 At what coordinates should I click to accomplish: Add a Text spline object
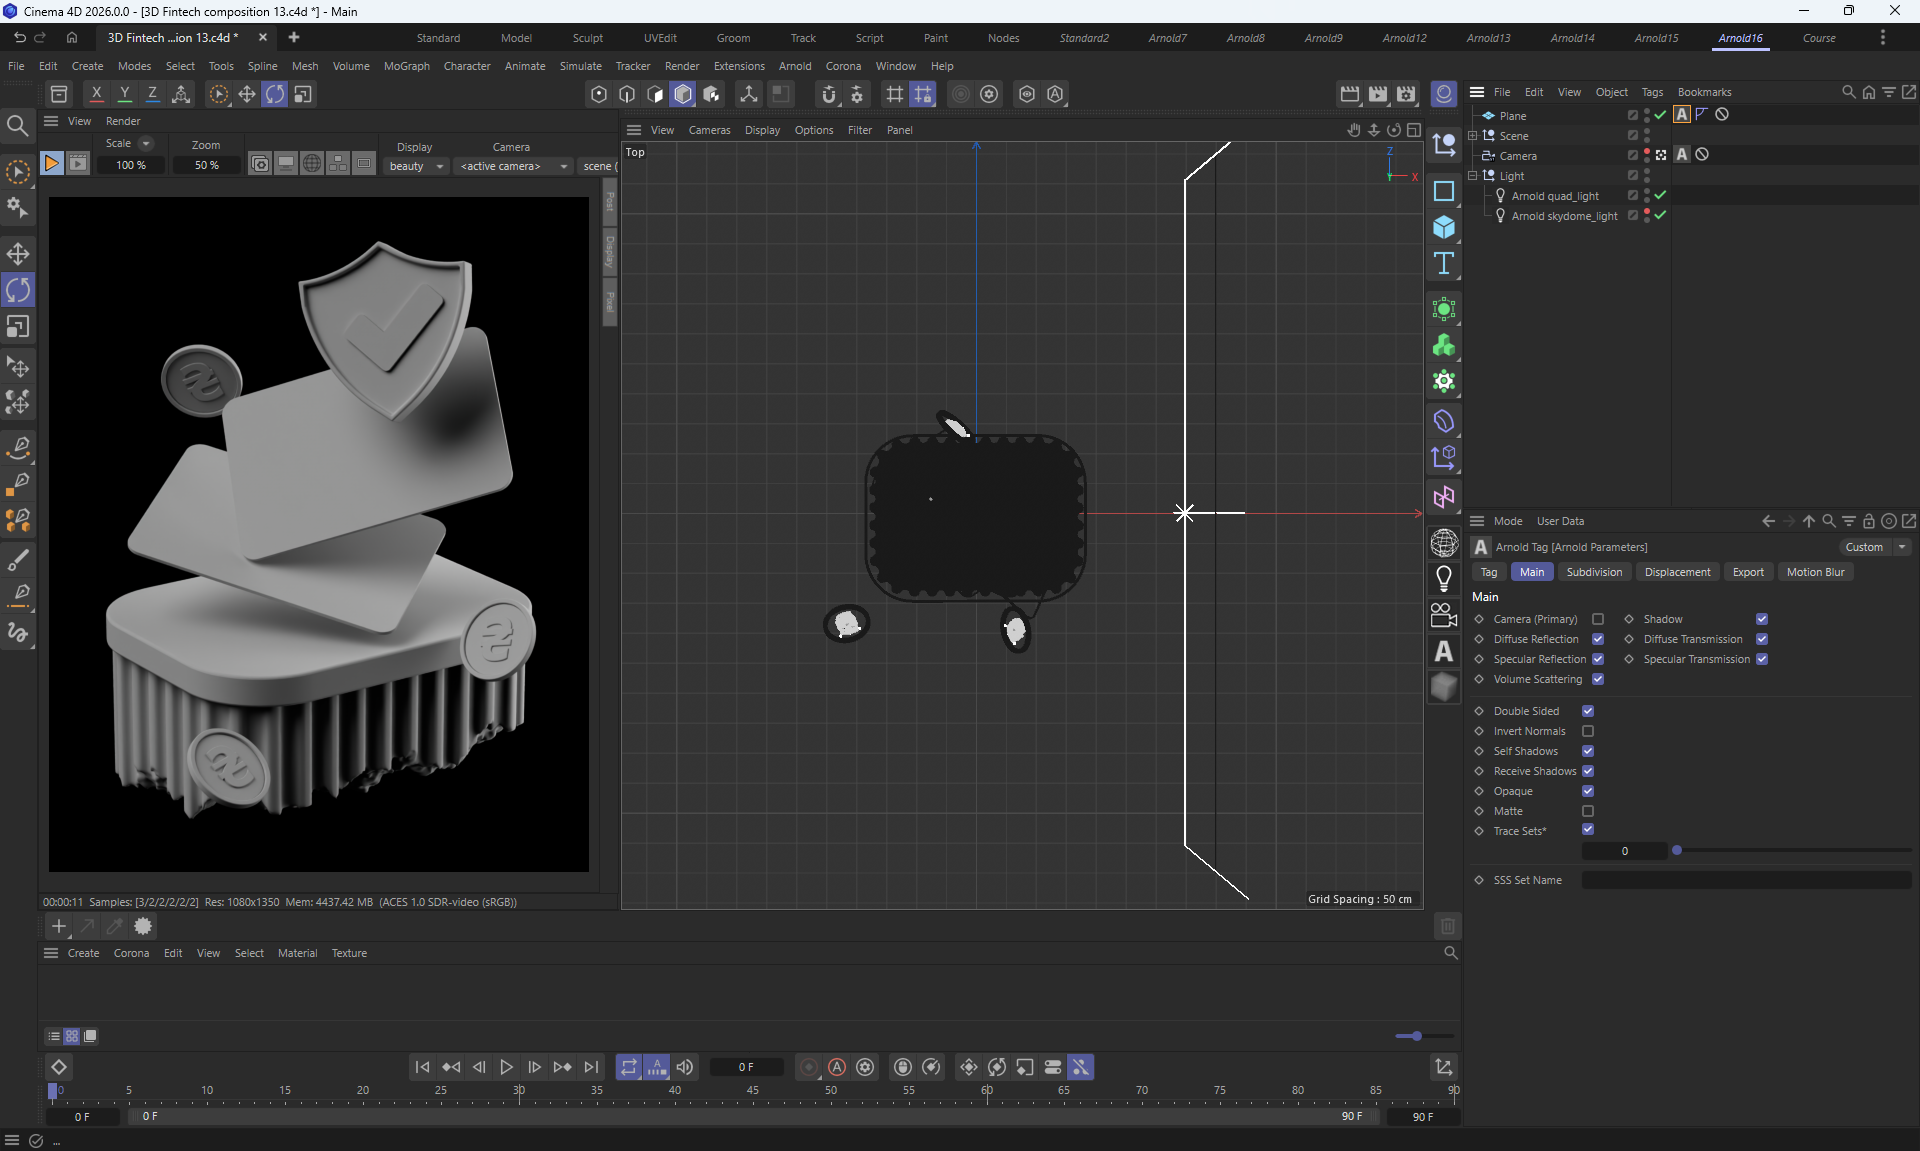tap(1443, 264)
